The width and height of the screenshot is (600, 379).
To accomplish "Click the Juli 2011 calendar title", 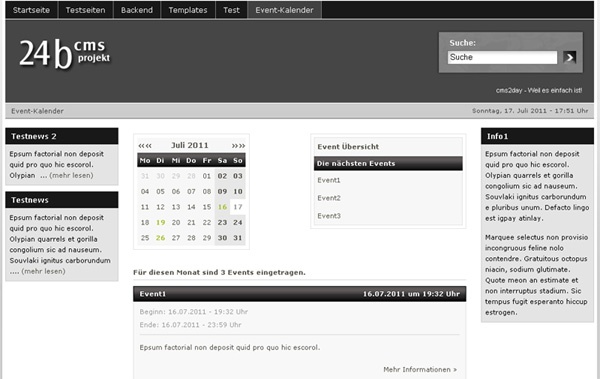I will click(x=190, y=145).
